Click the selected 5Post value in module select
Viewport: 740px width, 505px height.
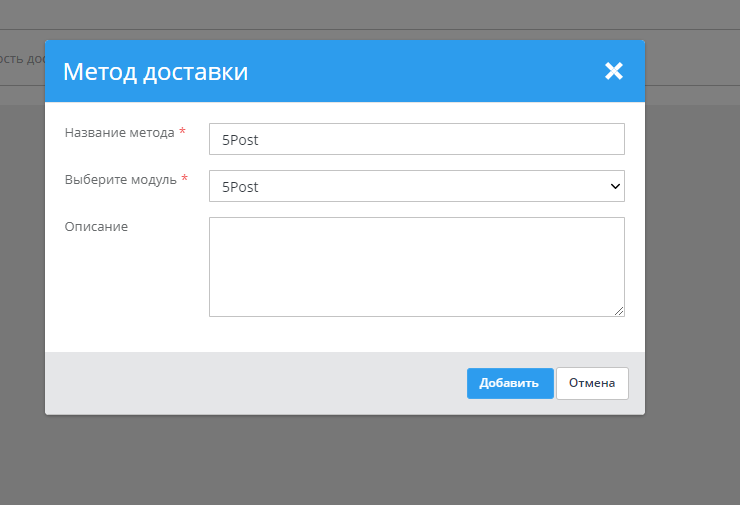click(240, 187)
